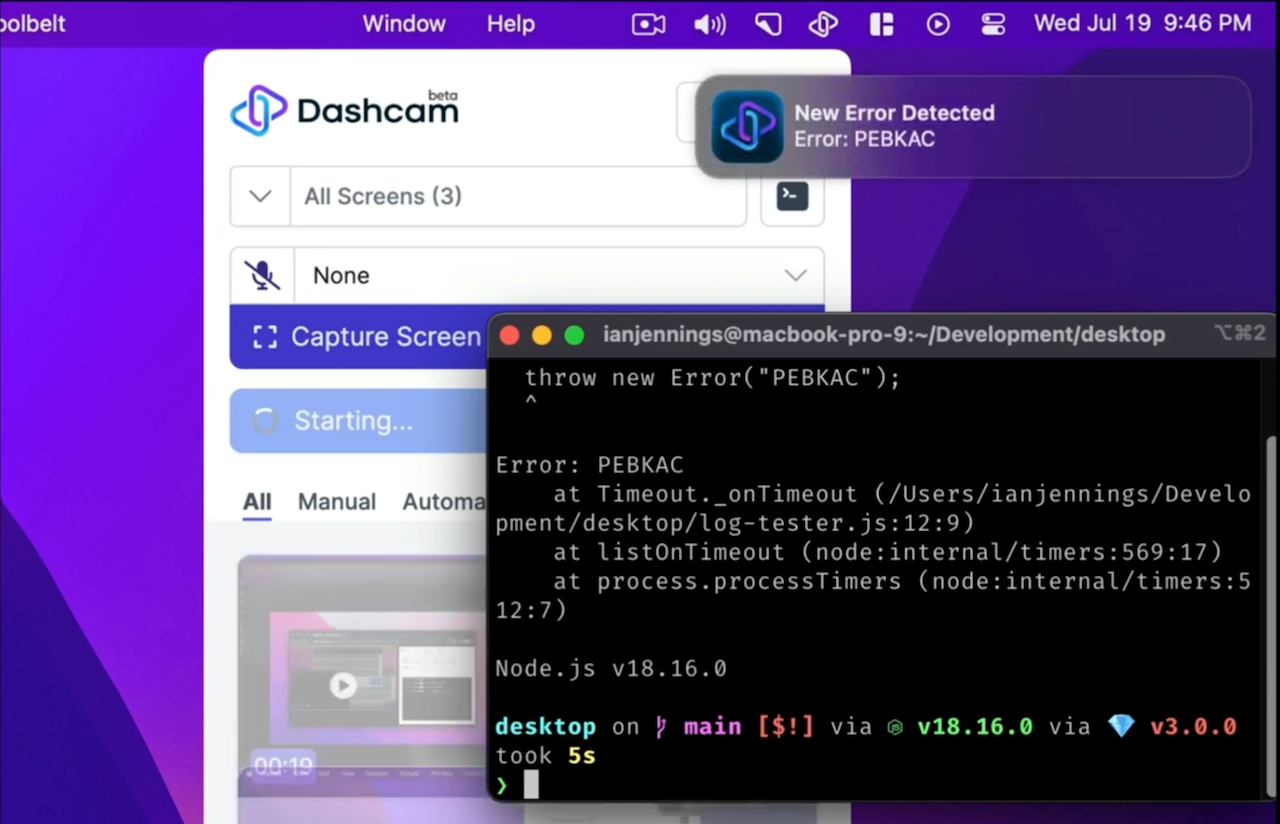Click the camera icon in menu bar
The width and height of the screenshot is (1280, 824).
pyautogui.click(x=648, y=24)
